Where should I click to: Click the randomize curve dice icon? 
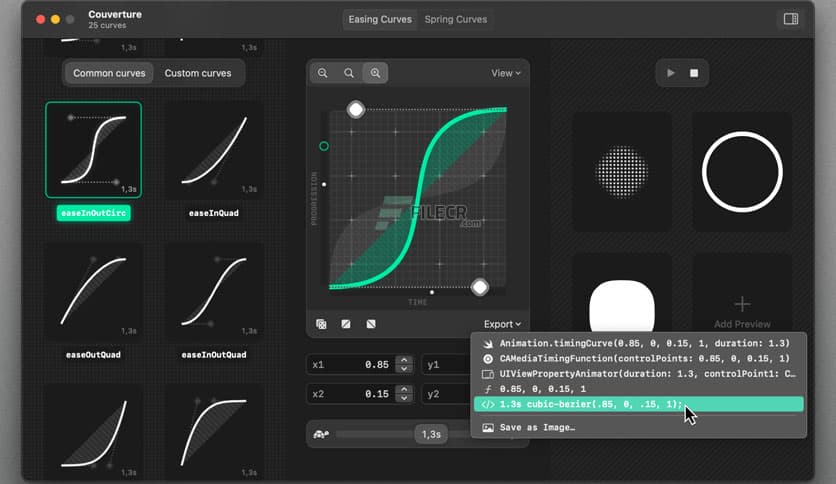click(x=321, y=324)
